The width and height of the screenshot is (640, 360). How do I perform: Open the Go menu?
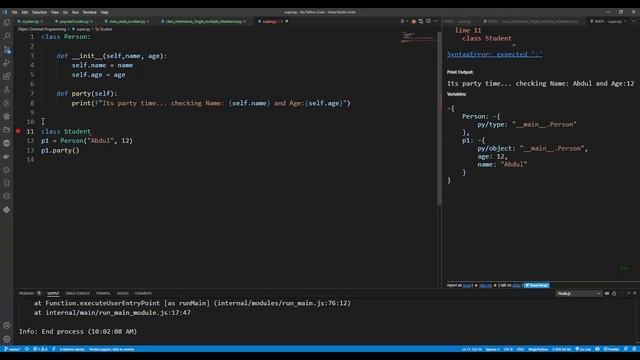click(65, 12)
